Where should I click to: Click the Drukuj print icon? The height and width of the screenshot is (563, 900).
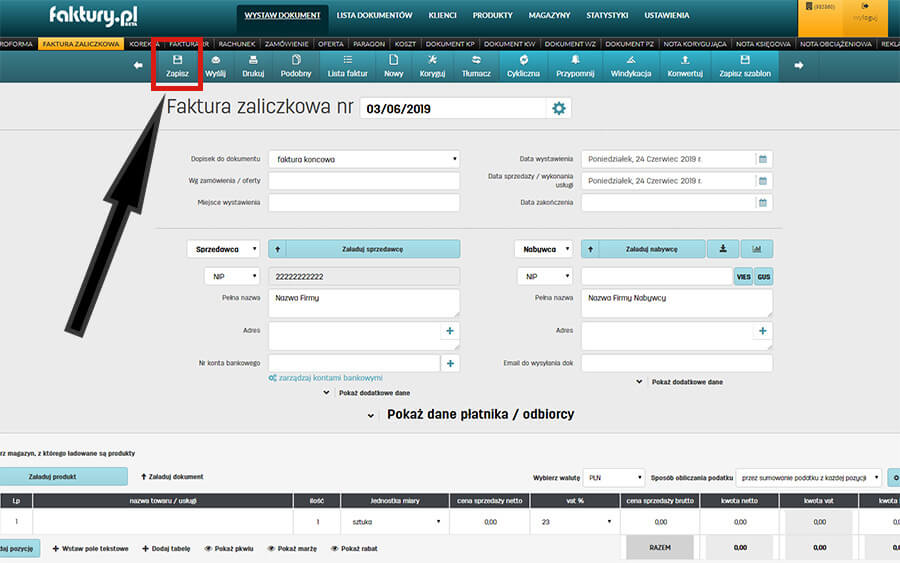[x=253, y=66]
